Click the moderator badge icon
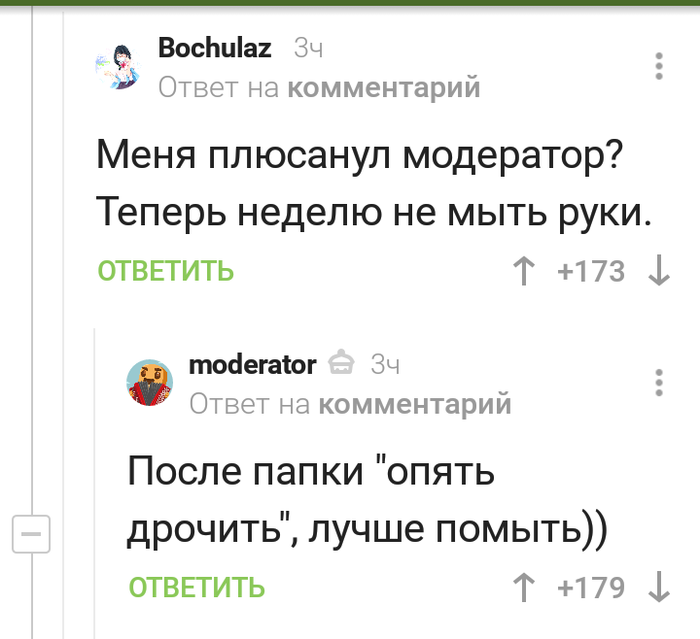The height and width of the screenshot is (639, 700). (x=342, y=362)
